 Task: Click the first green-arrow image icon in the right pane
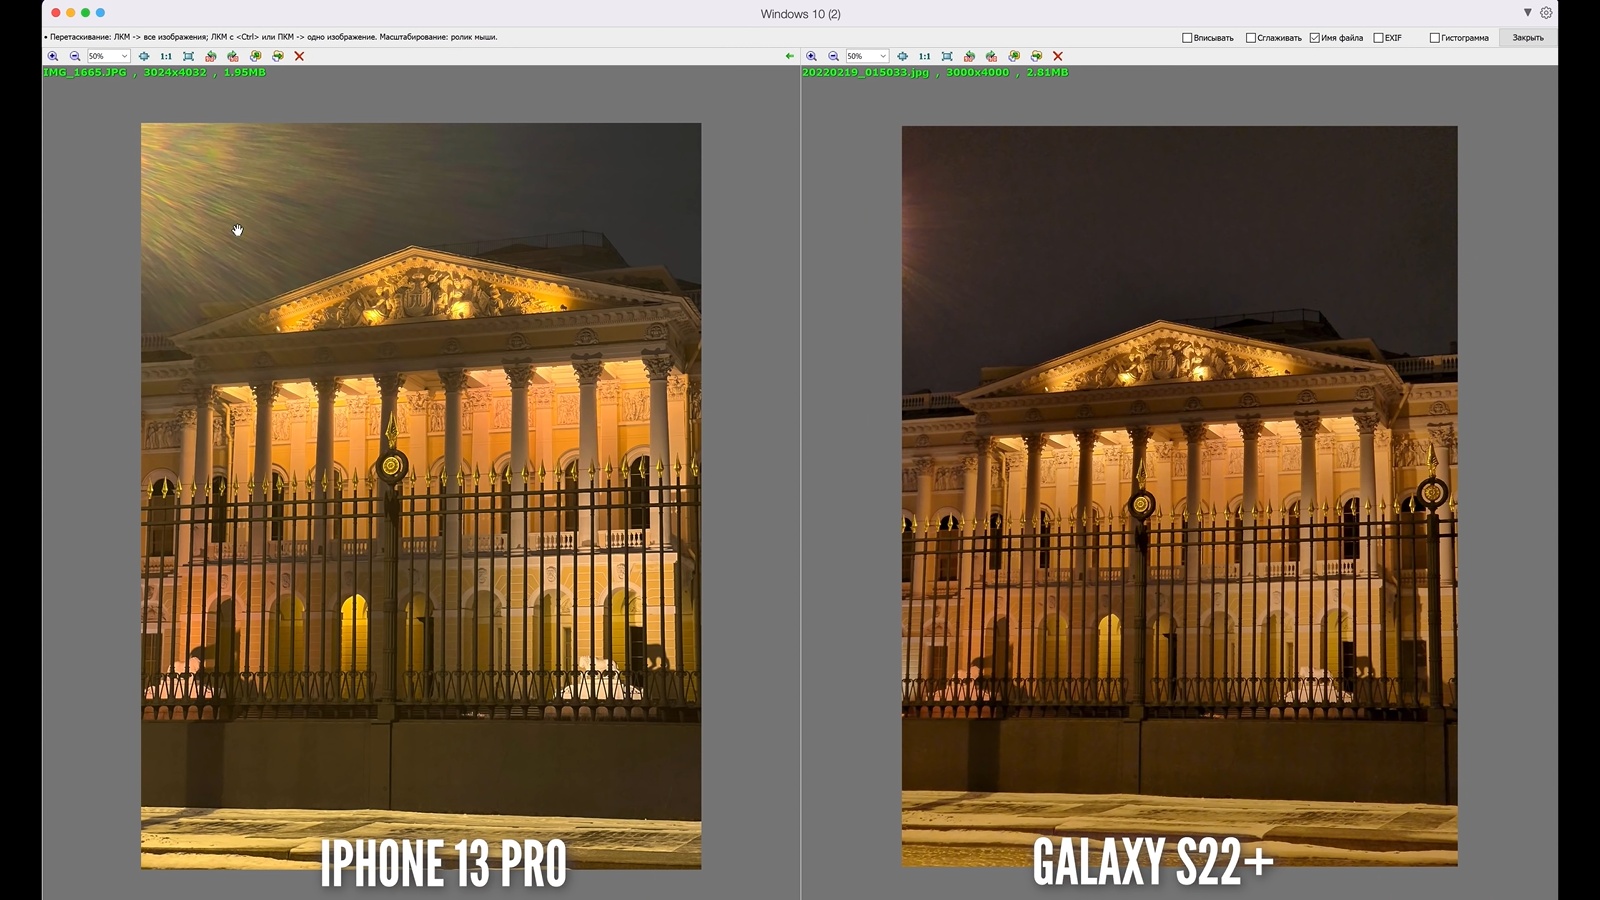coord(1014,56)
